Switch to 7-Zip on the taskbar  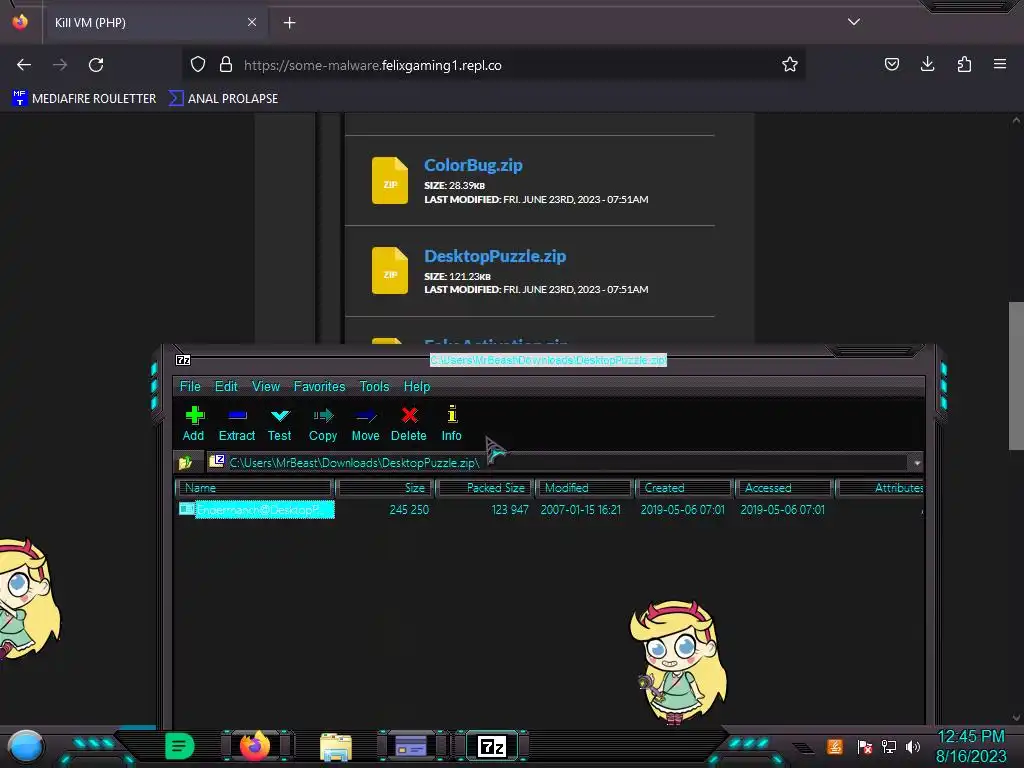point(492,746)
